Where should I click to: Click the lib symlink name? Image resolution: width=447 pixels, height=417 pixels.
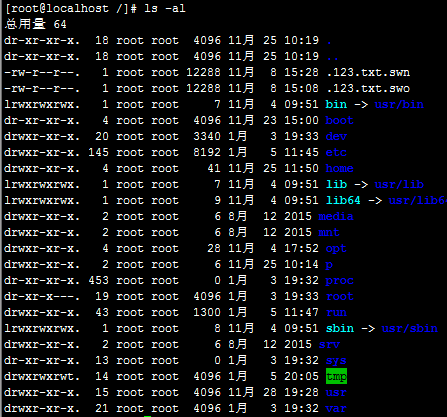(x=336, y=184)
